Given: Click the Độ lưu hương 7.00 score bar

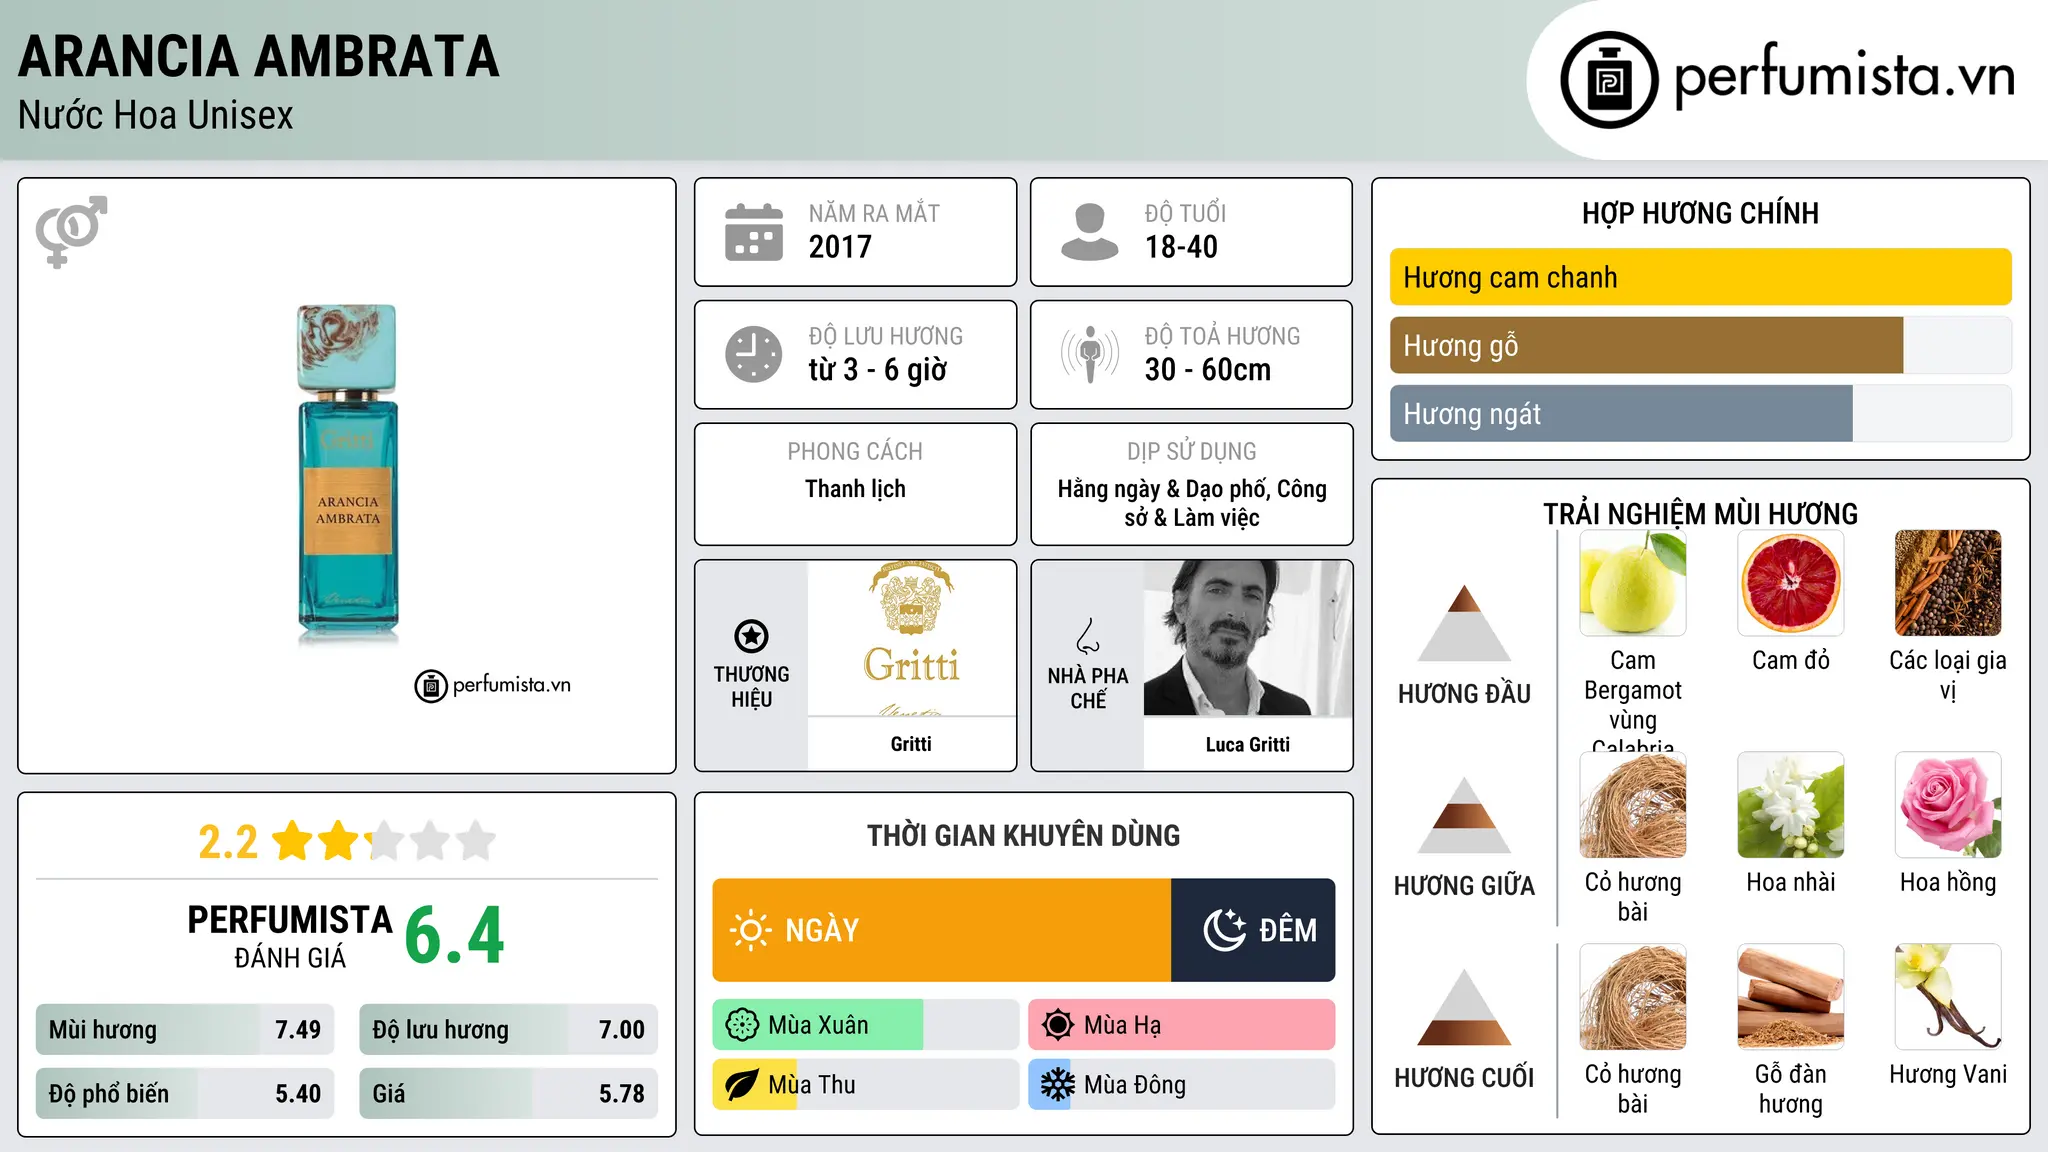Looking at the screenshot, I should [x=508, y=1029].
